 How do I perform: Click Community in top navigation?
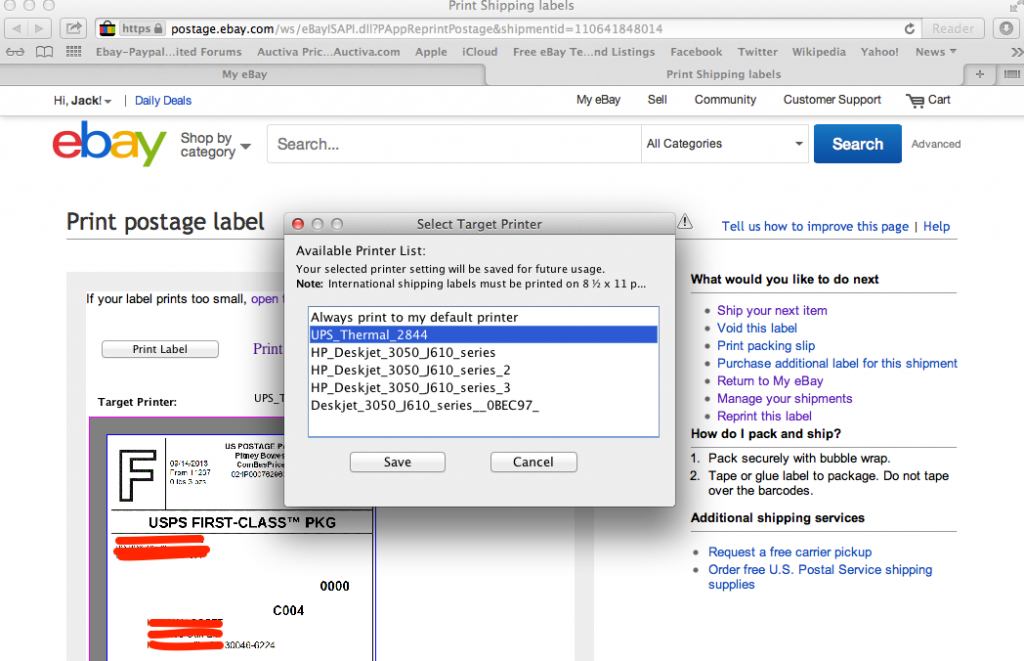click(725, 100)
